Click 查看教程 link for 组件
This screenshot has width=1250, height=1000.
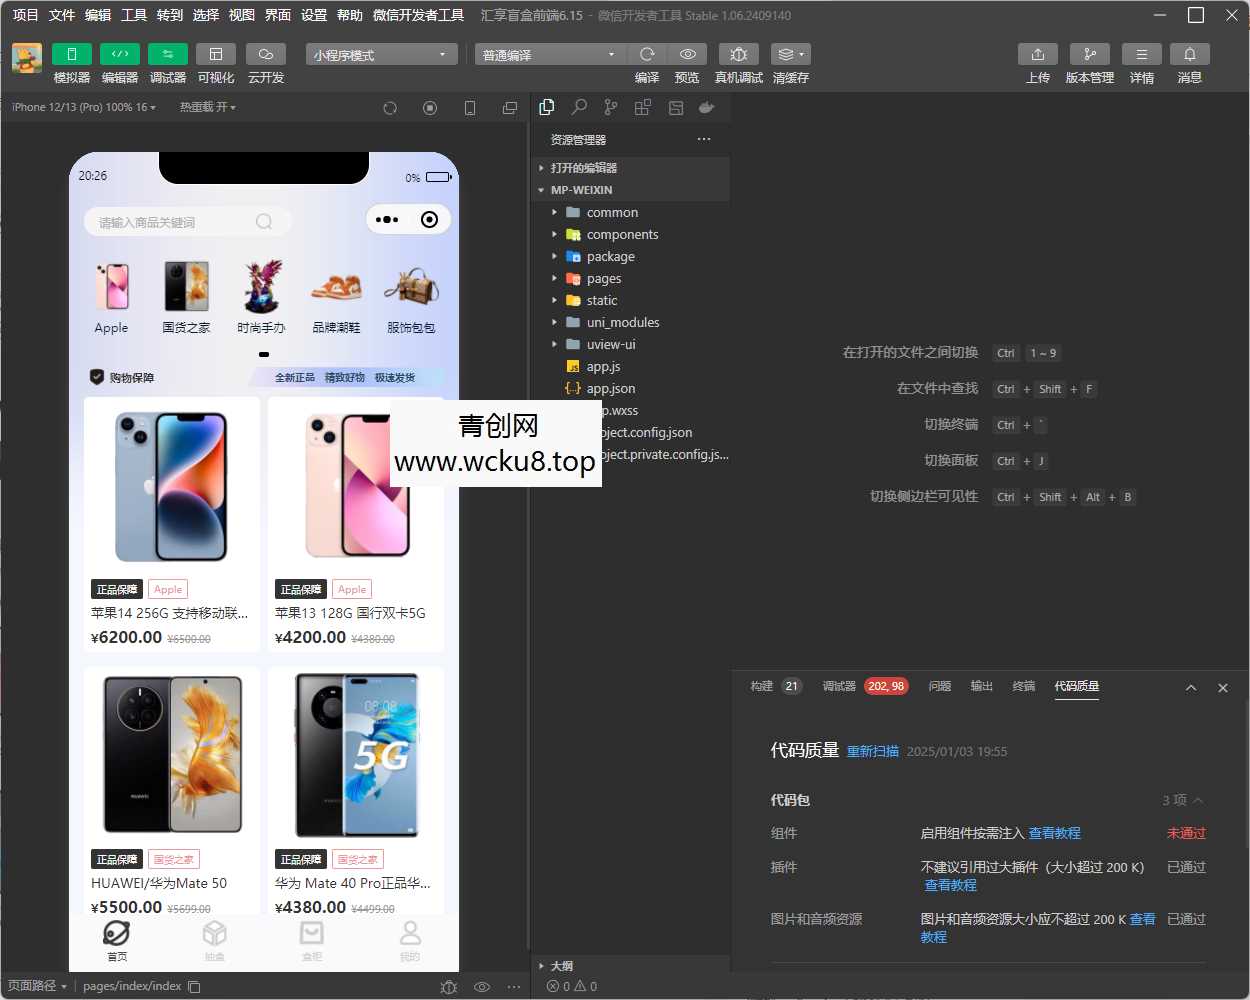(1054, 833)
